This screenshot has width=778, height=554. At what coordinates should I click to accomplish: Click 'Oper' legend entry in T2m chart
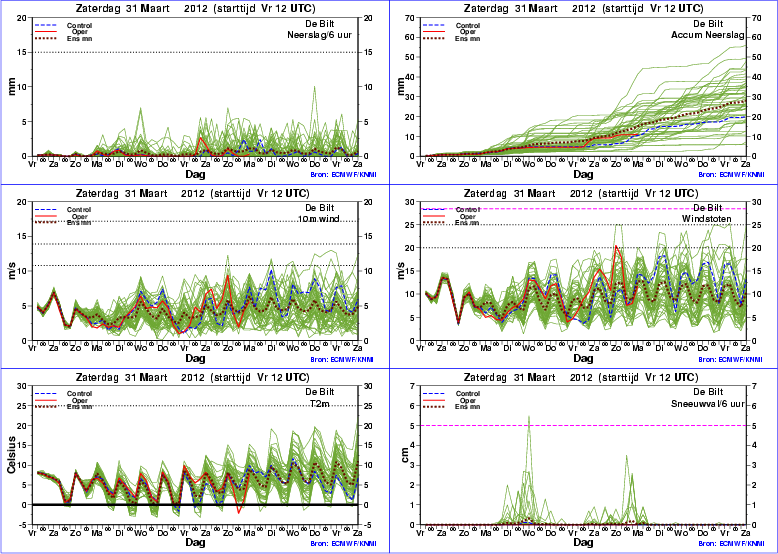(80, 400)
